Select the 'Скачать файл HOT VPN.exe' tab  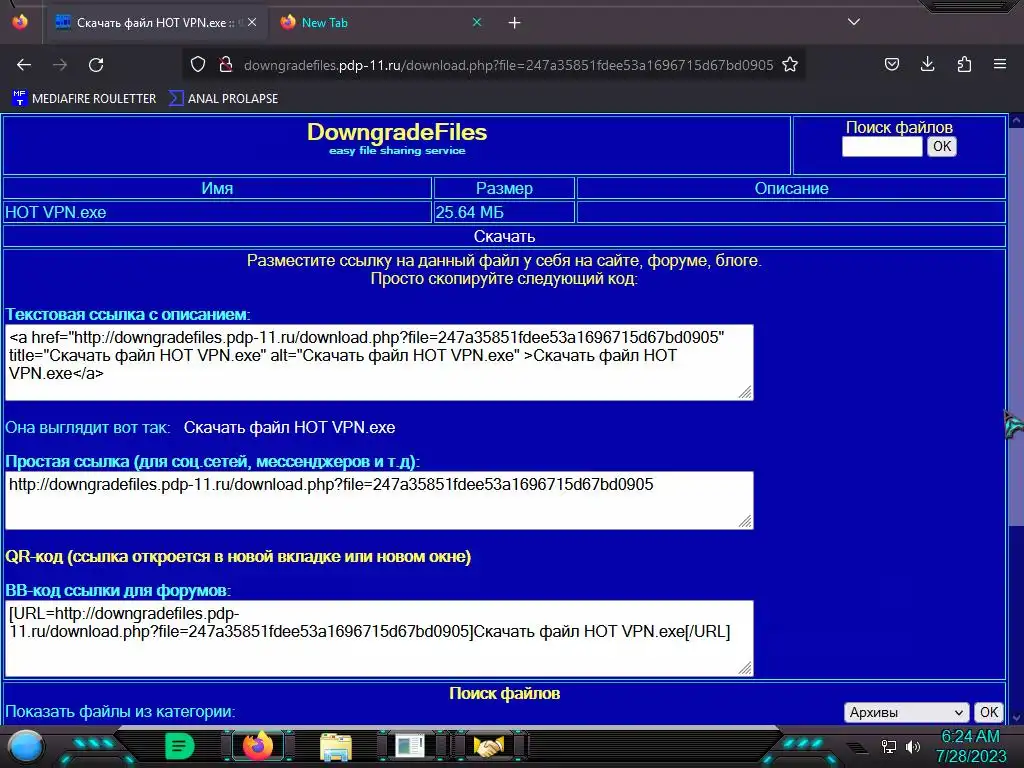tap(157, 23)
